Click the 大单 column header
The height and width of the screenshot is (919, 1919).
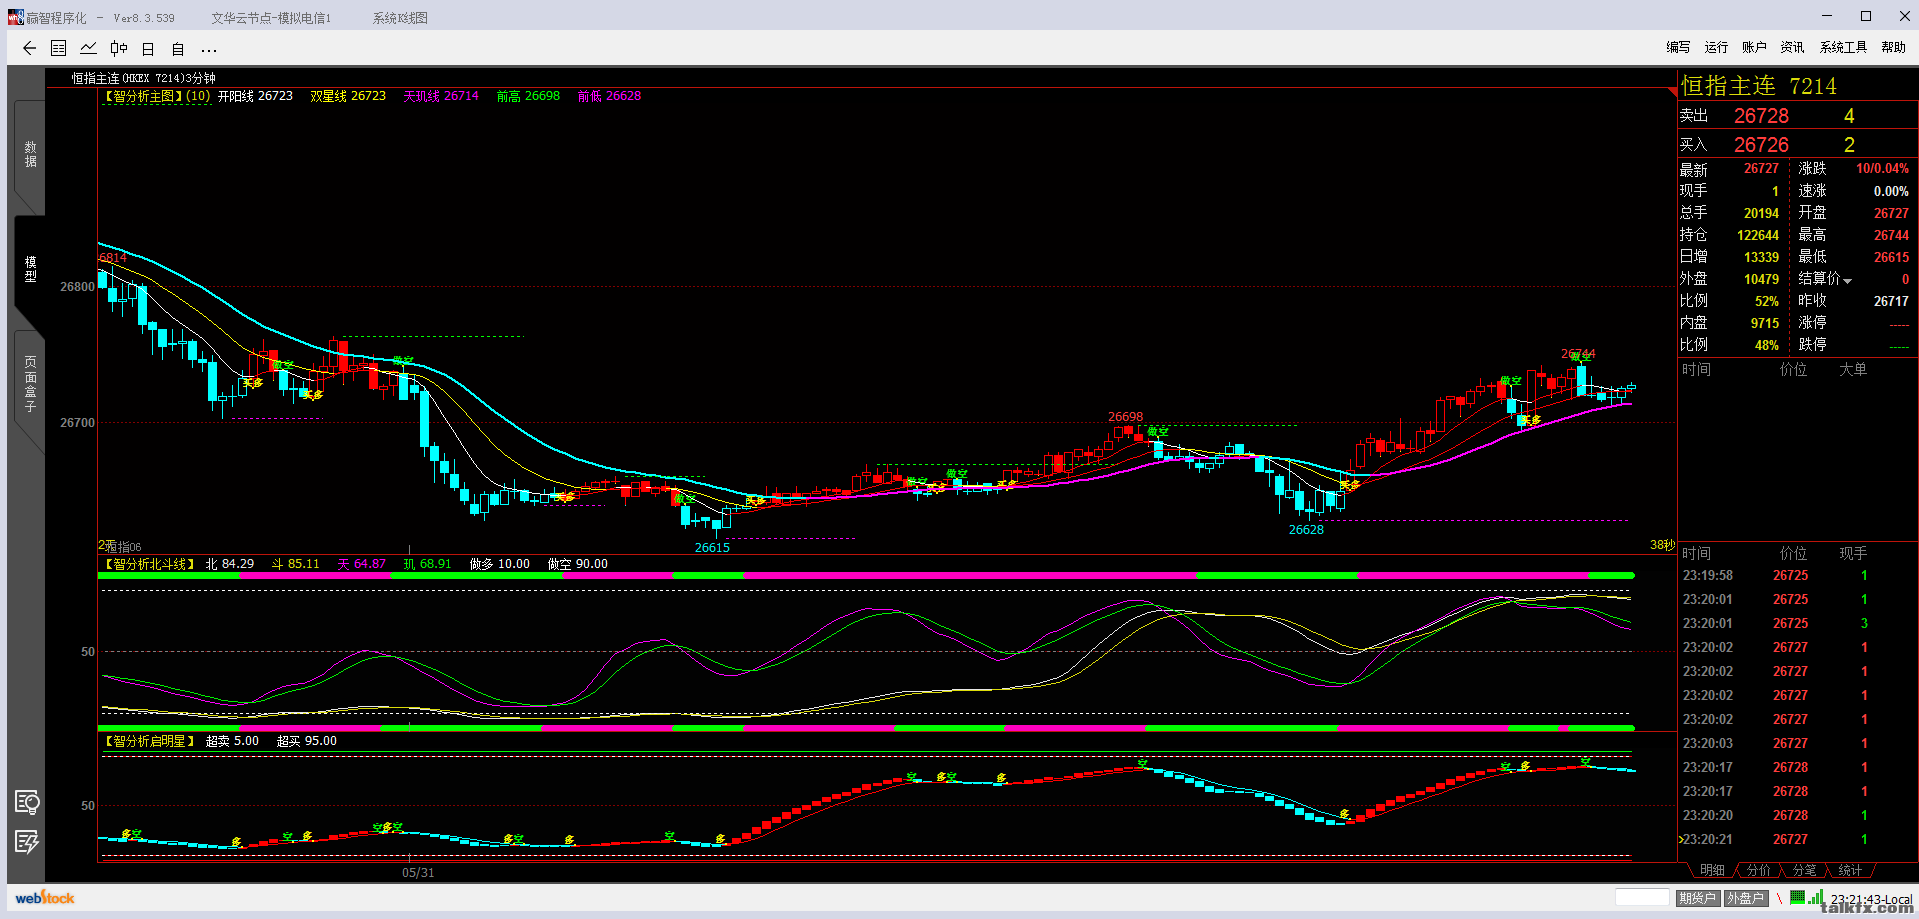click(x=1853, y=370)
